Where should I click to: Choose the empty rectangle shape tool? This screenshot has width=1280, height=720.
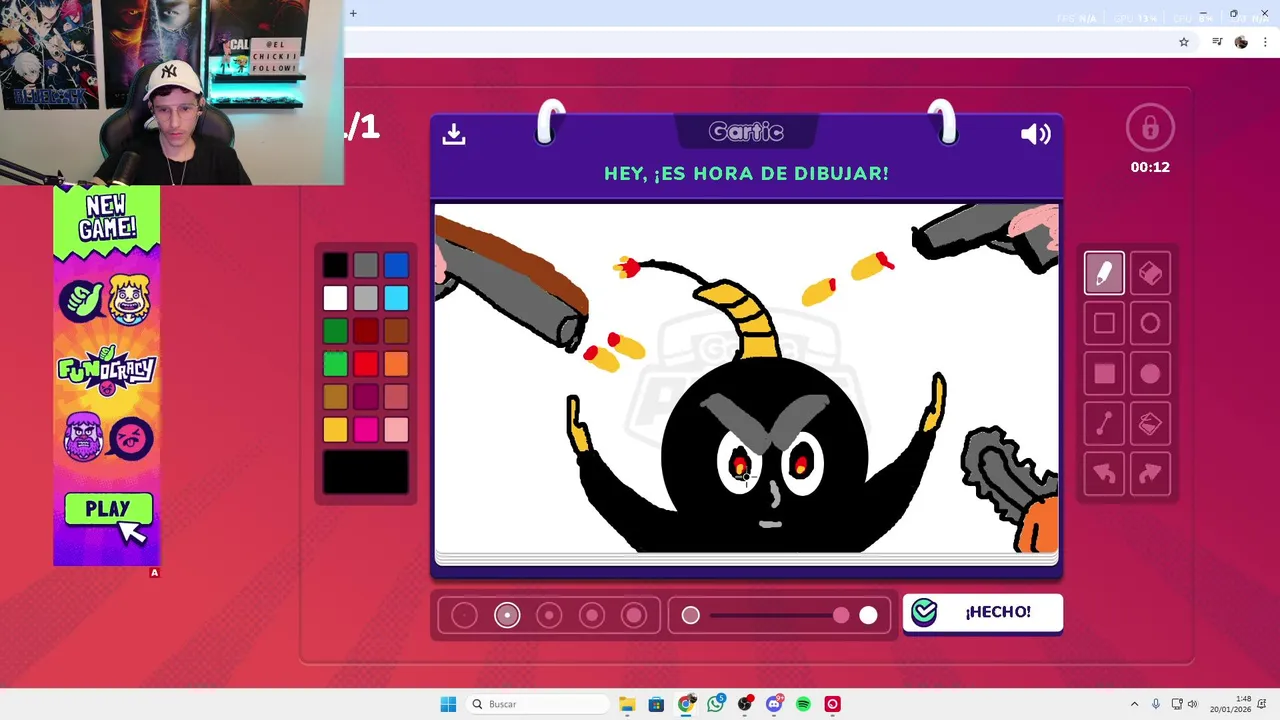pyautogui.click(x=1104, y=323)
